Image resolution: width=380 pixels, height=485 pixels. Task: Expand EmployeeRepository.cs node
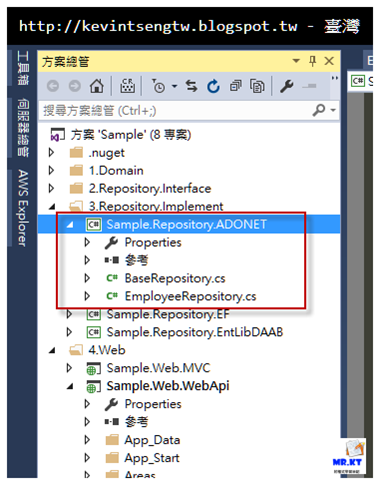[x=87, y=296]
